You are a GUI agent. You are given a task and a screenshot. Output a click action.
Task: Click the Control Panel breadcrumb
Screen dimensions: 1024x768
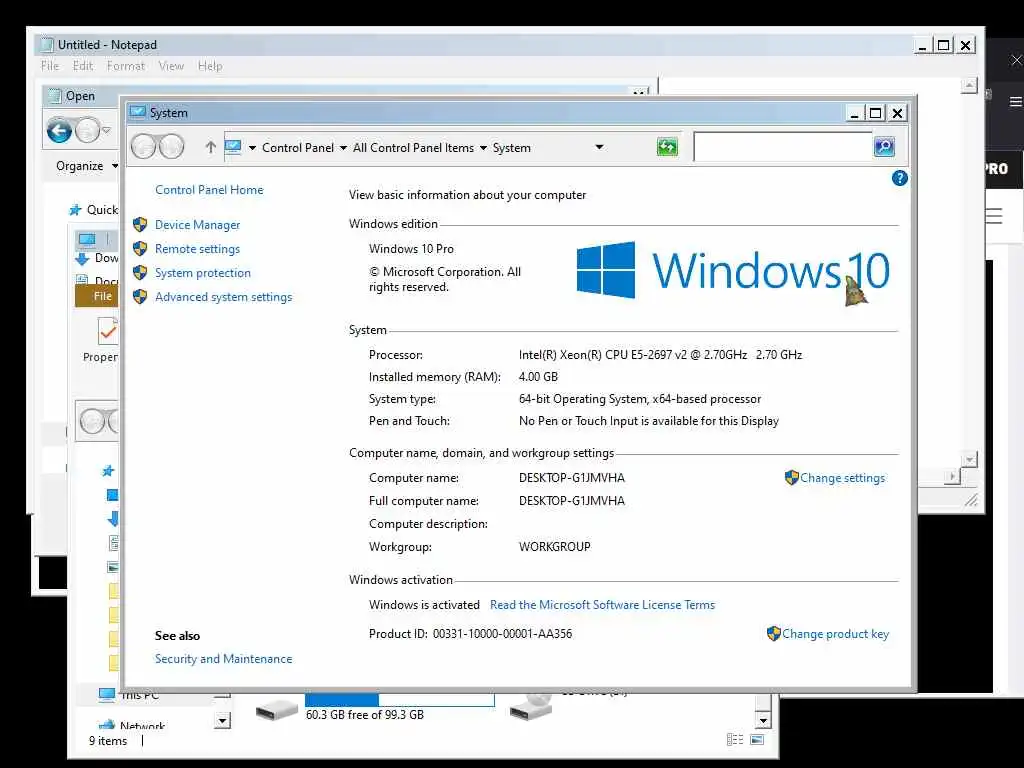(298, 148)
